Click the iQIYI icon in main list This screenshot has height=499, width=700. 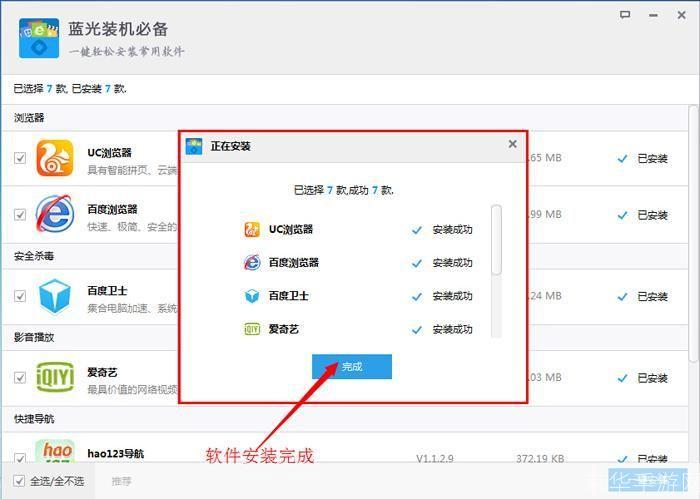[55, 378]
